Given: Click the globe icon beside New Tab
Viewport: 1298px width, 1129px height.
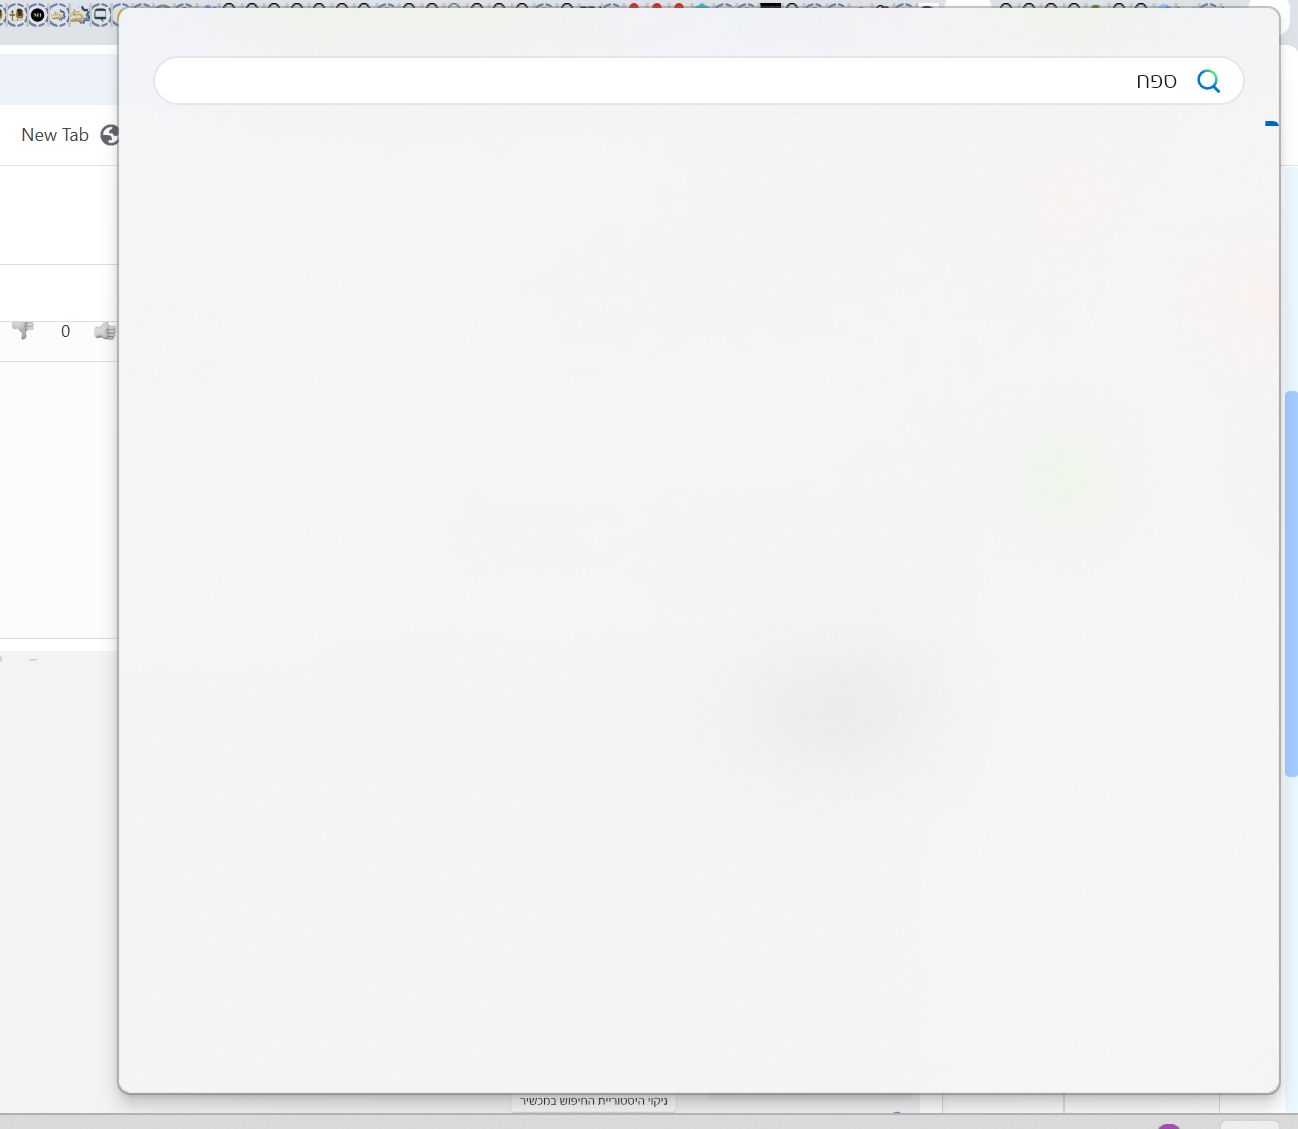Looking at the screenshot, I should click(110, 135).
